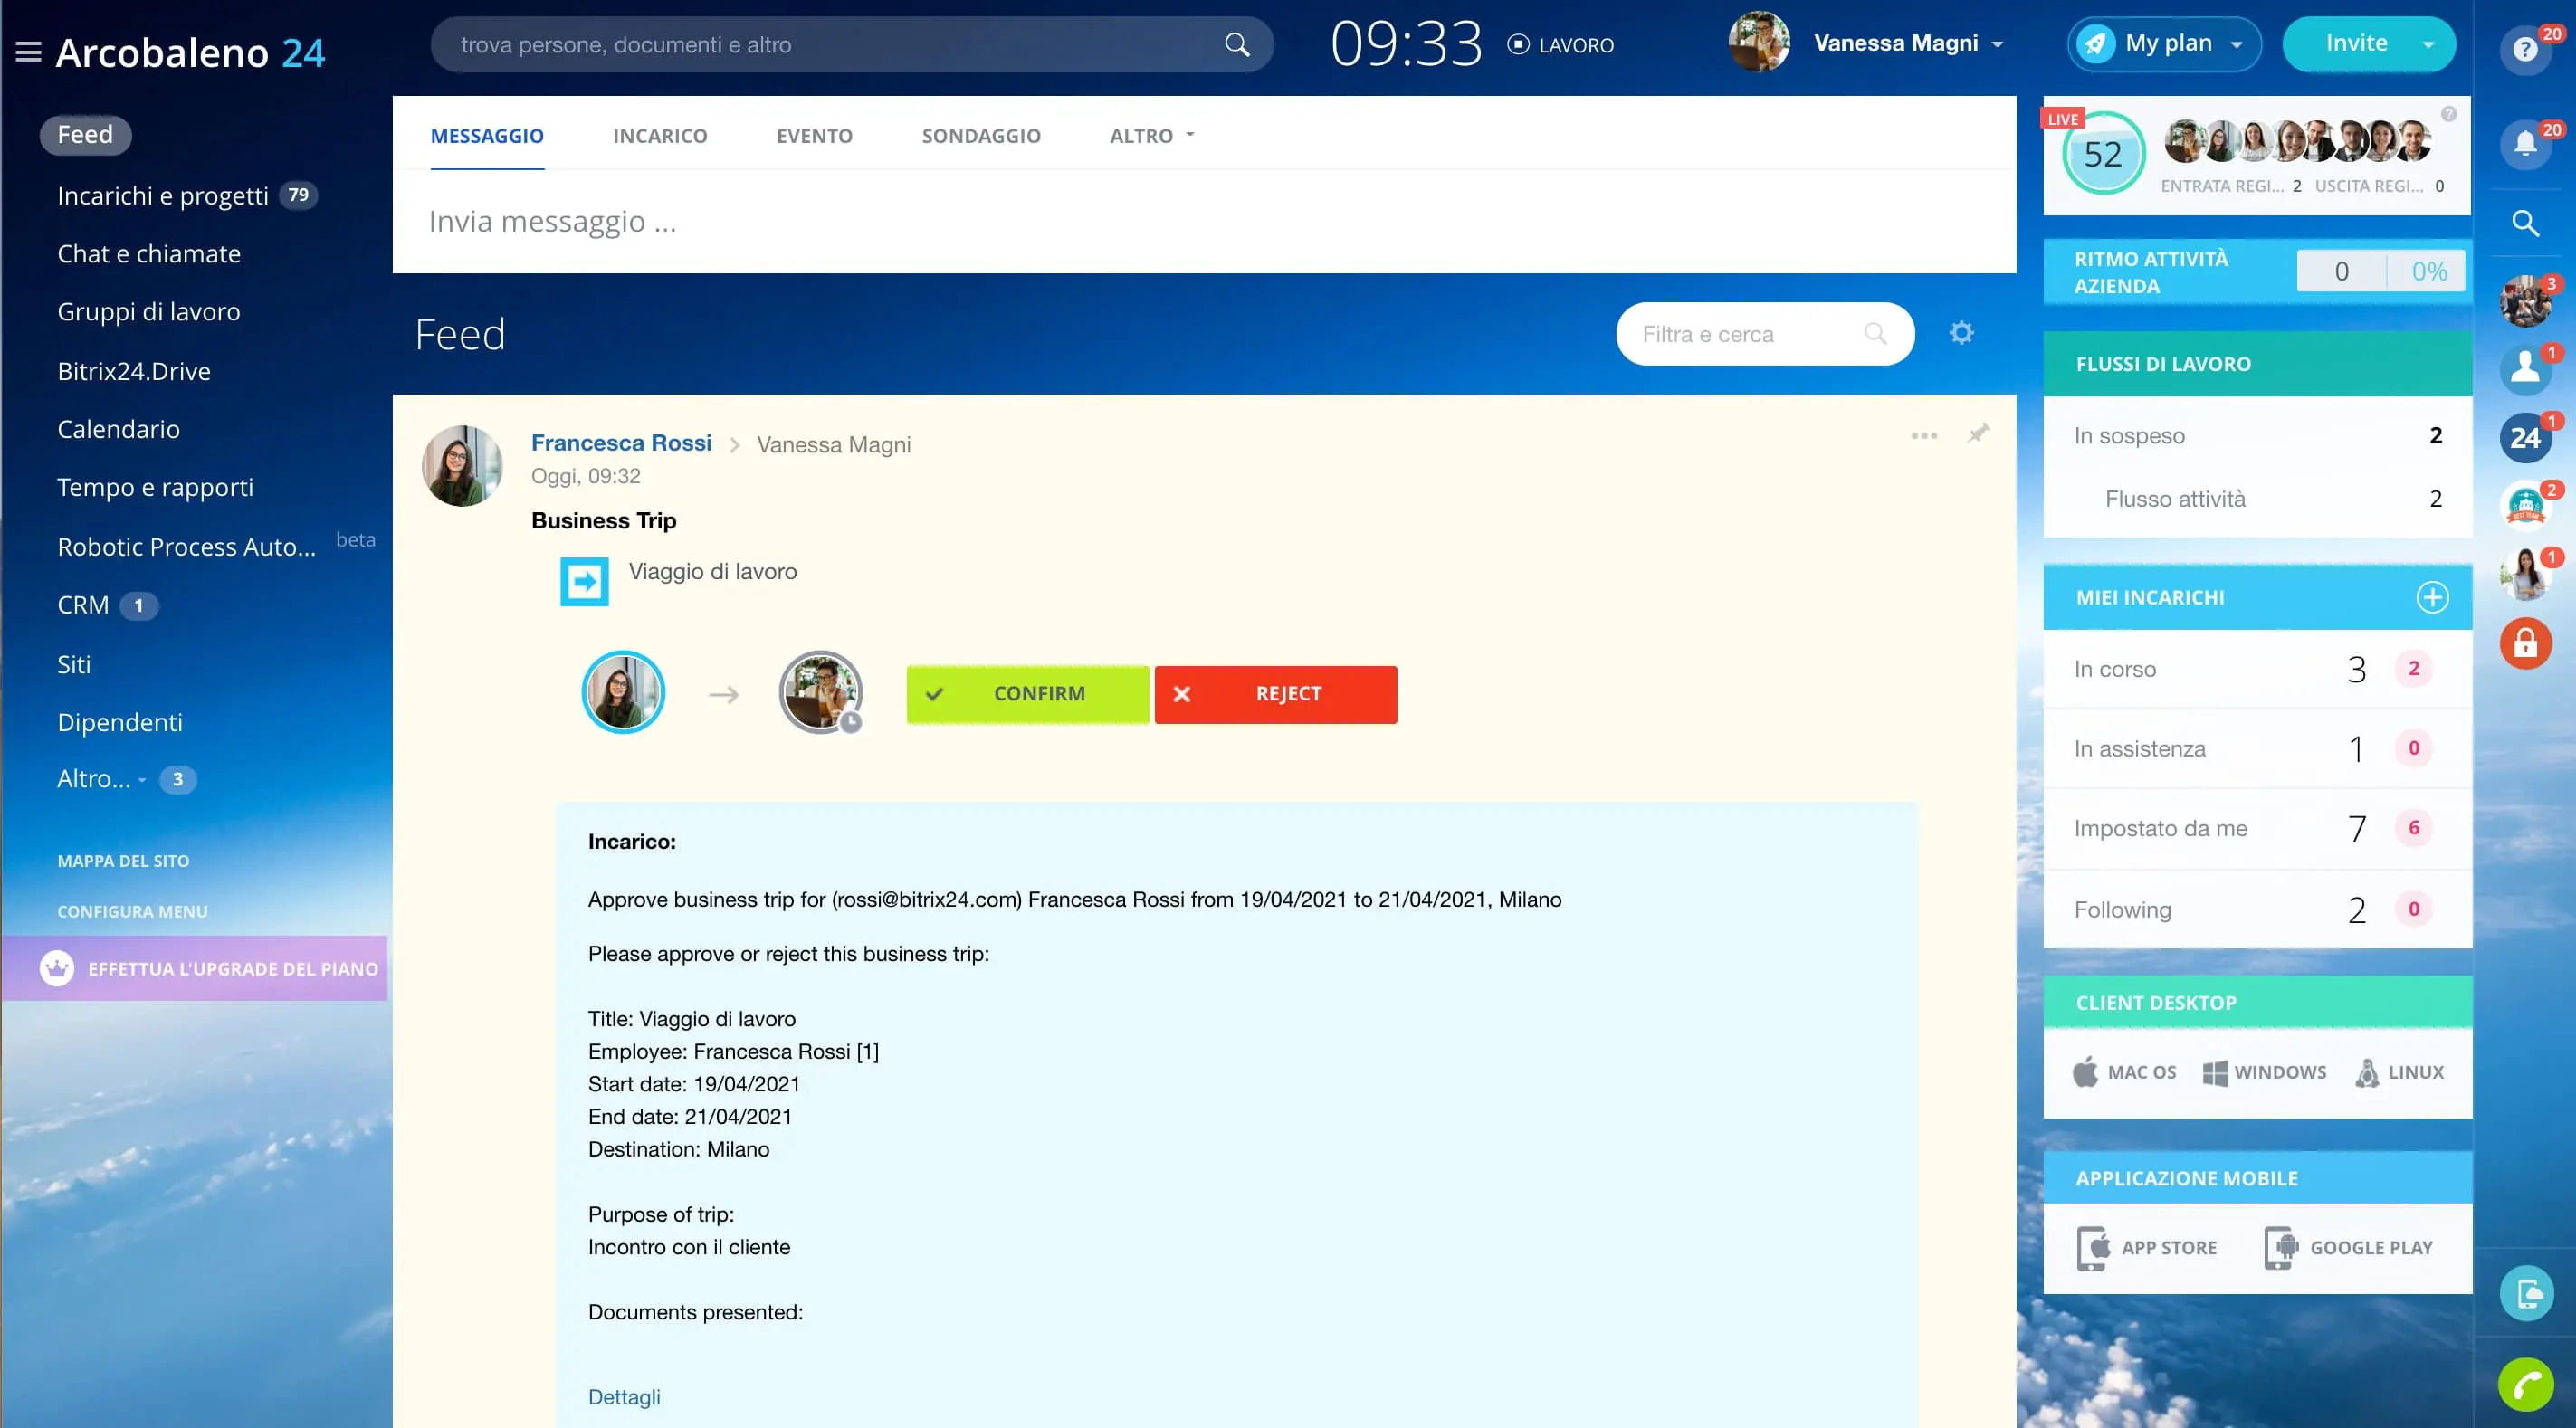Image resolution: width=2576 pixels, height=1428 pixels.
Task: Open Incarichi e progetti in the left menu
Action: 162,196
